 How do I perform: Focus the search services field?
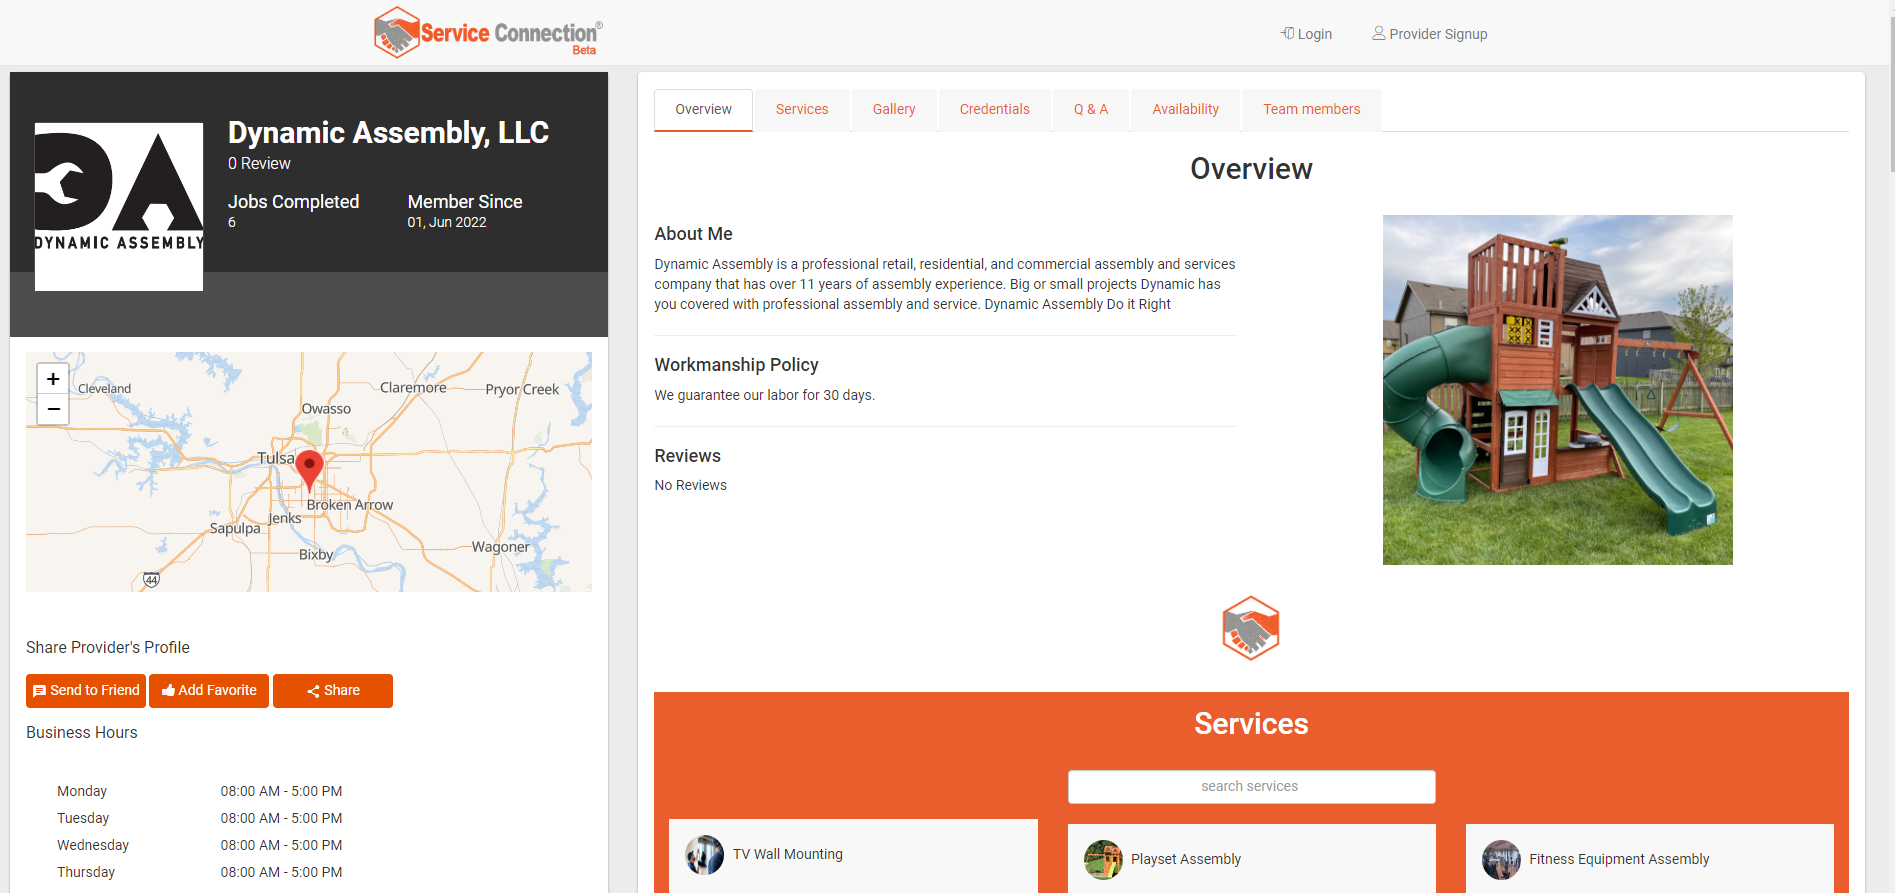[x=1250, y=787]
